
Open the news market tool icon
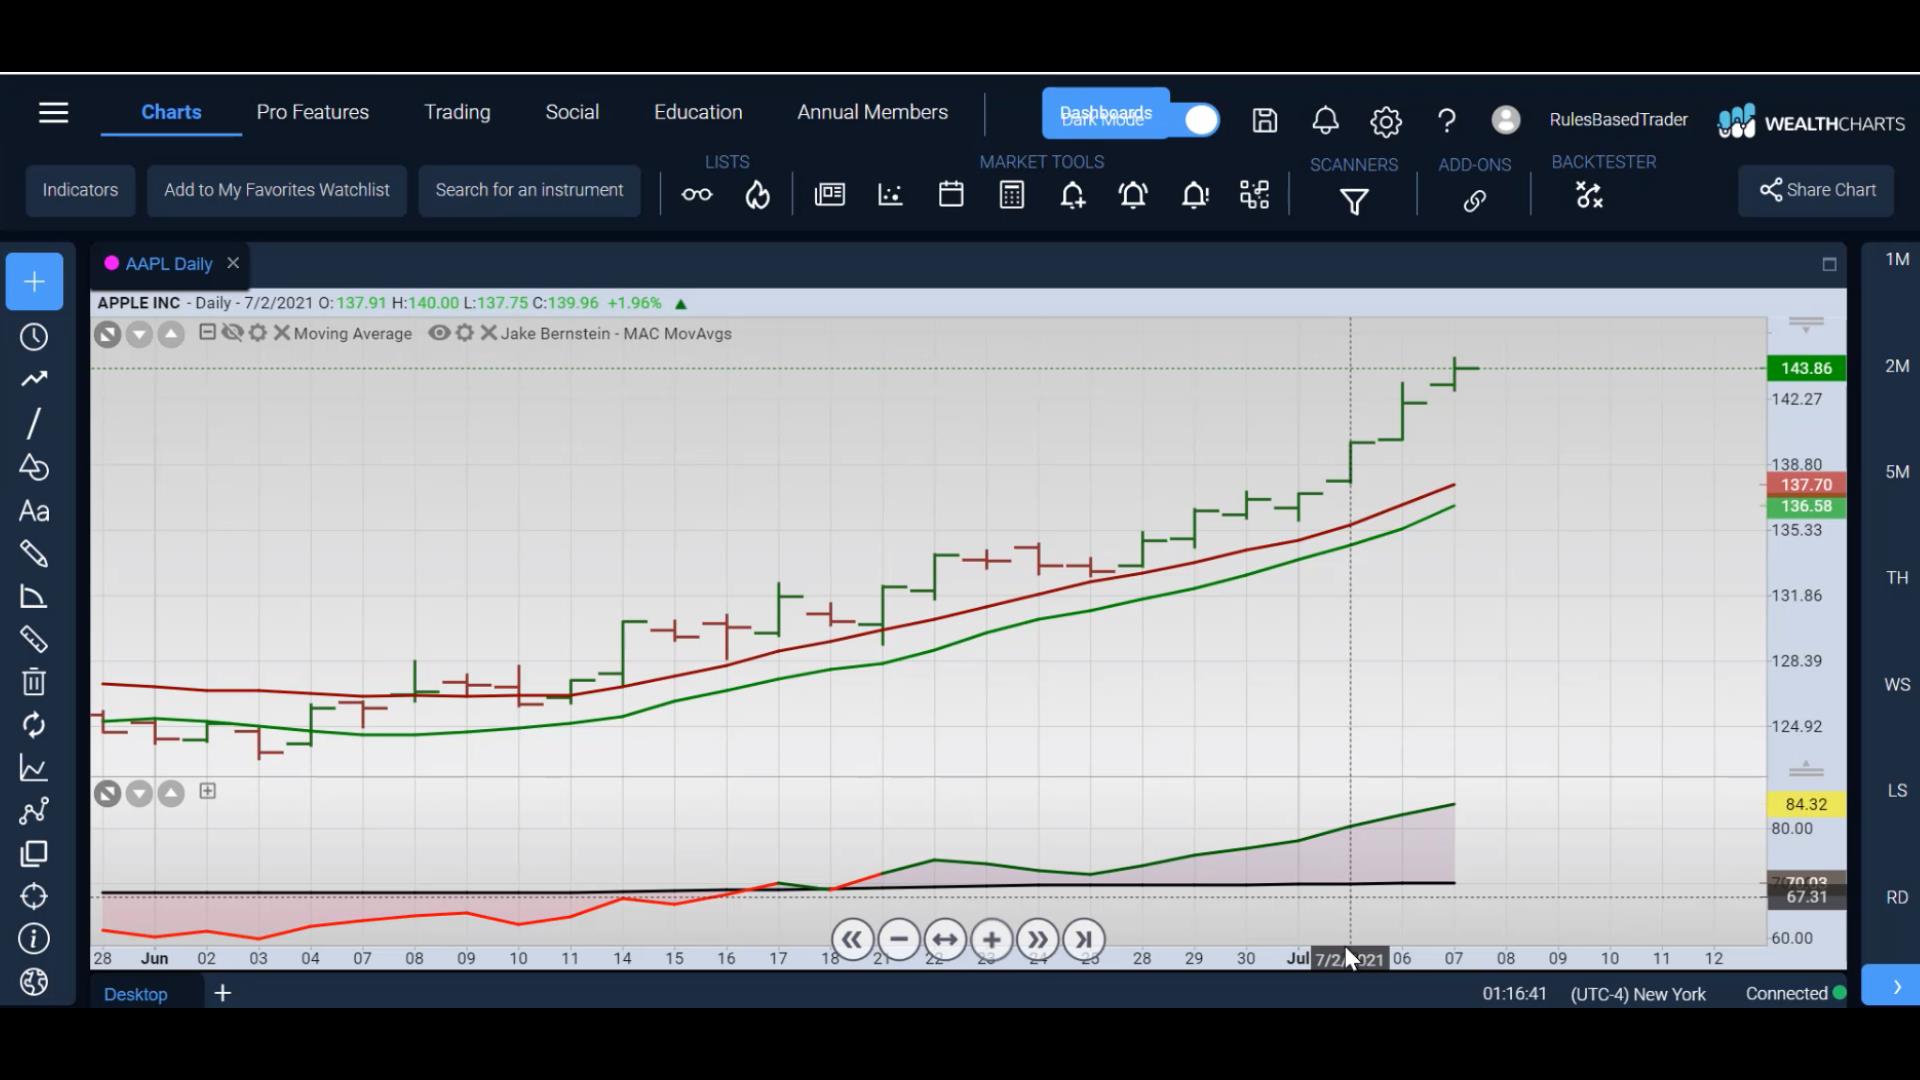point(830,195)
